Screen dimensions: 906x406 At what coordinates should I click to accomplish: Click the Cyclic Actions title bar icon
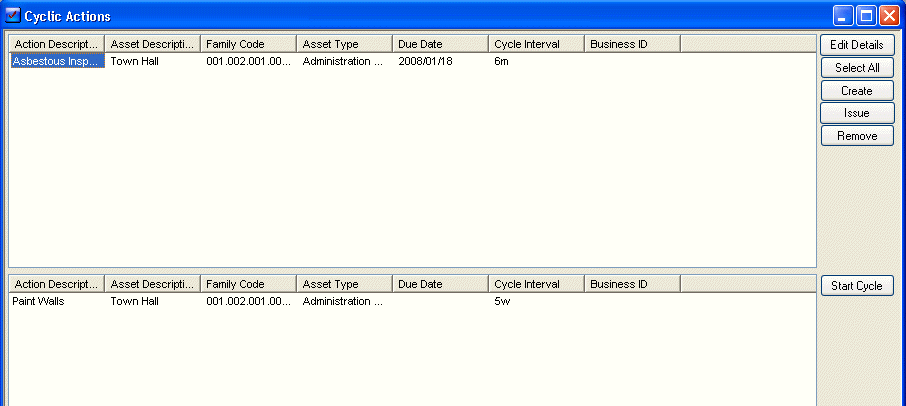point(12,16)
